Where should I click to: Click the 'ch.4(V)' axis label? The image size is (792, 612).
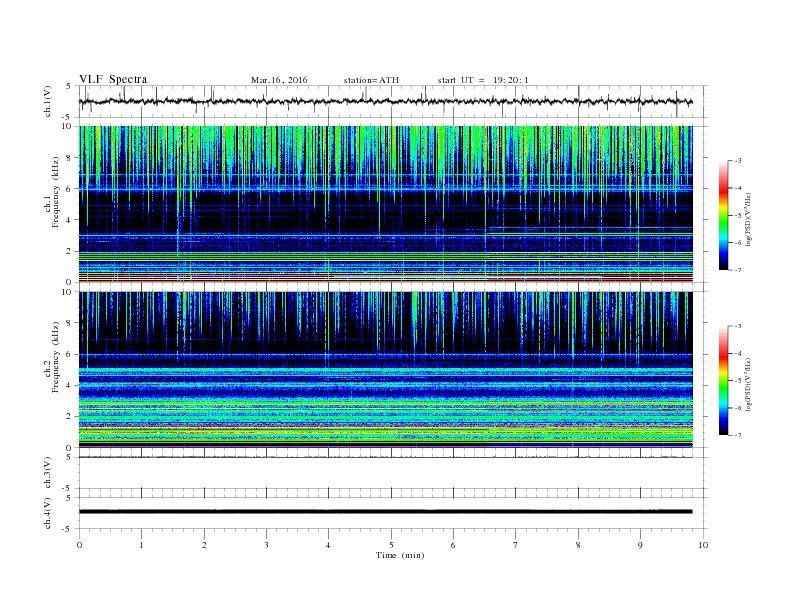click(48, 513)
